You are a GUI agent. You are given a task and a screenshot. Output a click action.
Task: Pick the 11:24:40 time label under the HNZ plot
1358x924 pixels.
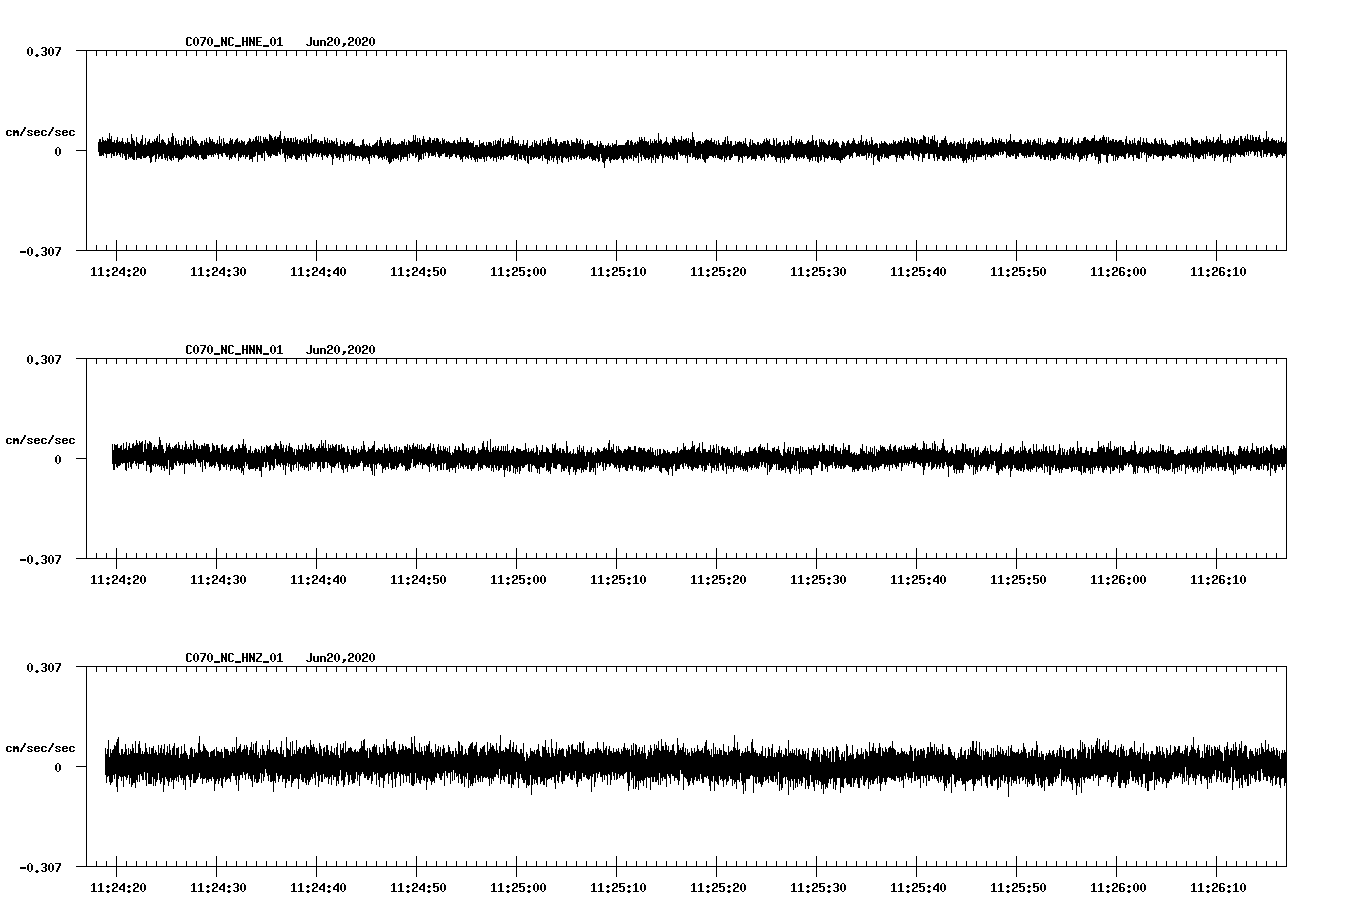(318, 888)
